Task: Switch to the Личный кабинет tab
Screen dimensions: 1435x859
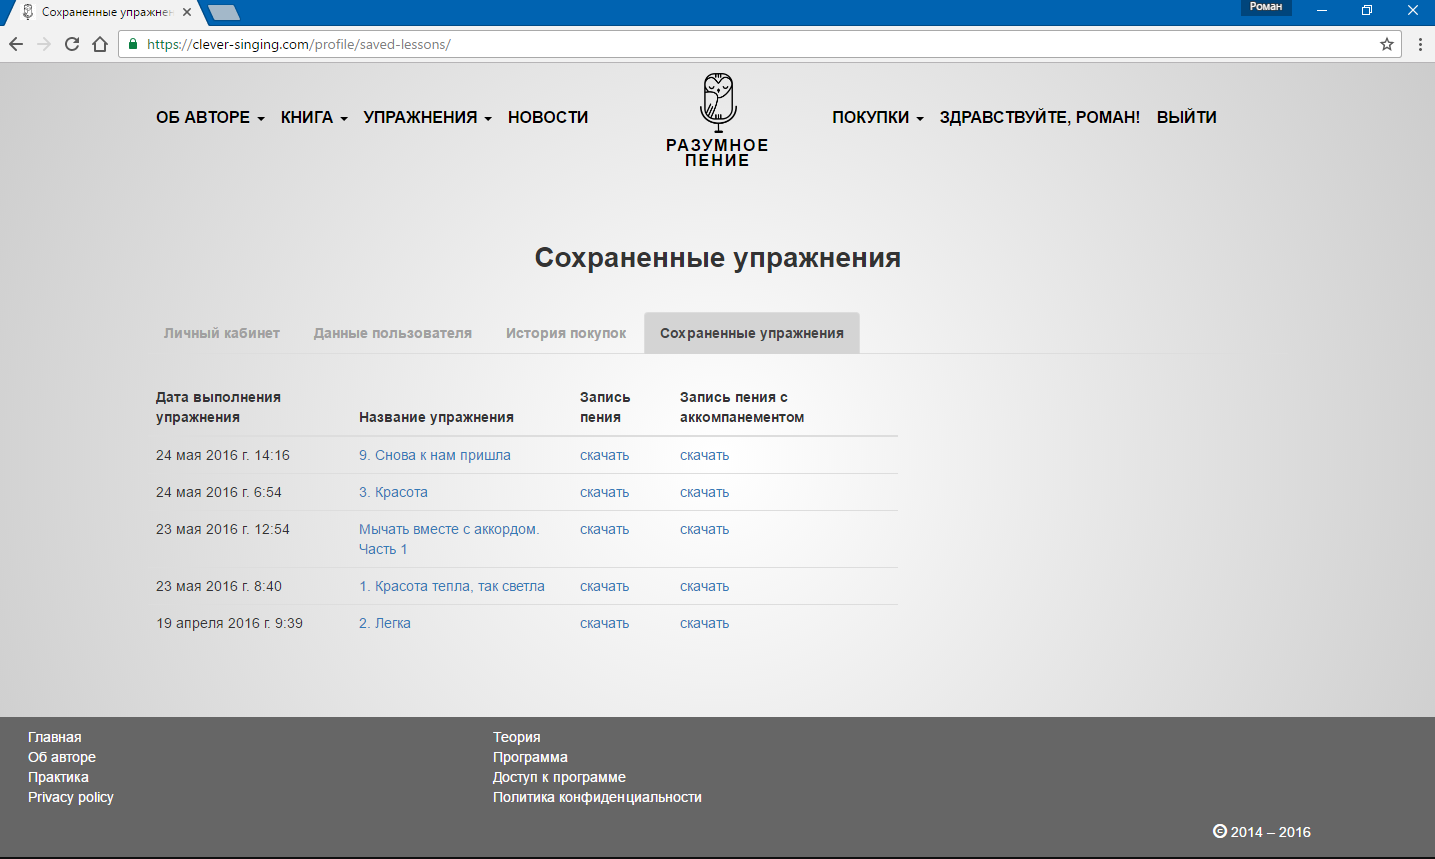Action: [x=222, y=333]
